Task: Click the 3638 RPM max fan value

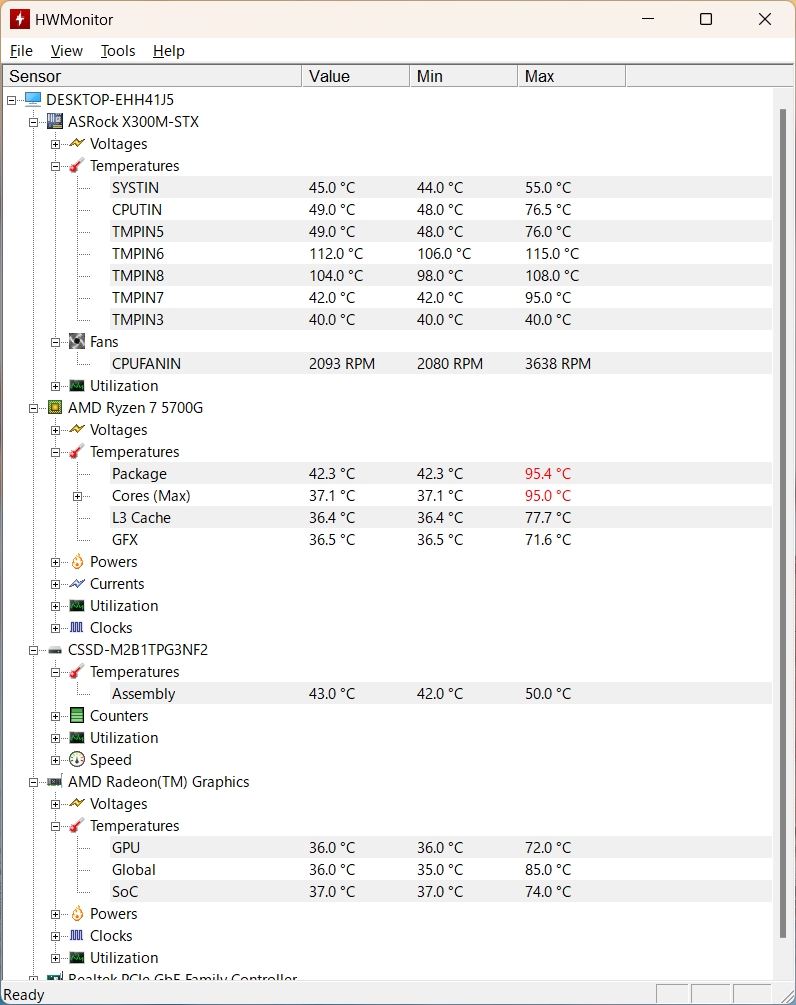Action: (558, 363)
